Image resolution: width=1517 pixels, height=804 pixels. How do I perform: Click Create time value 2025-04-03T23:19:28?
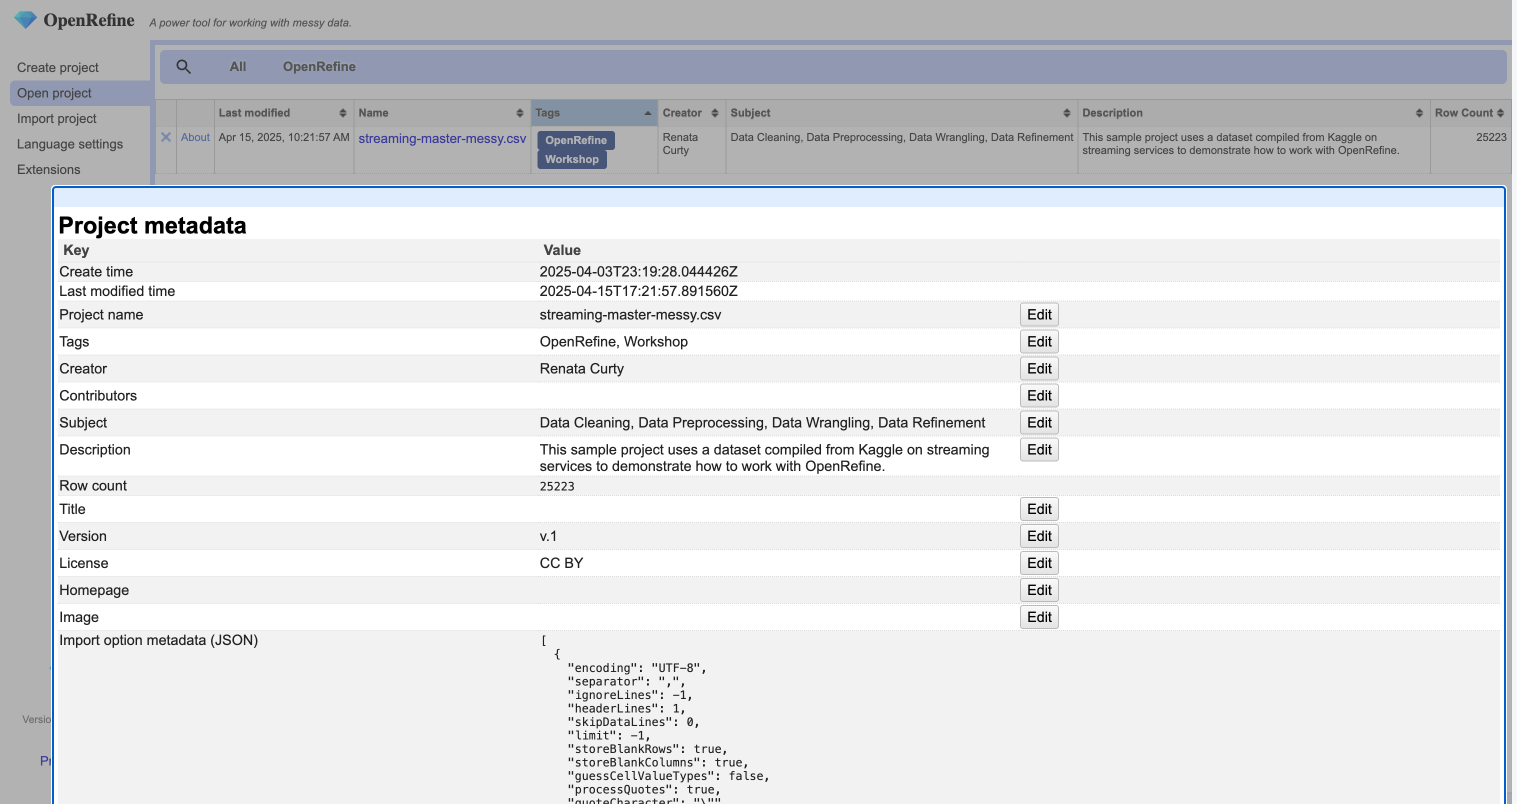point(638,272)
